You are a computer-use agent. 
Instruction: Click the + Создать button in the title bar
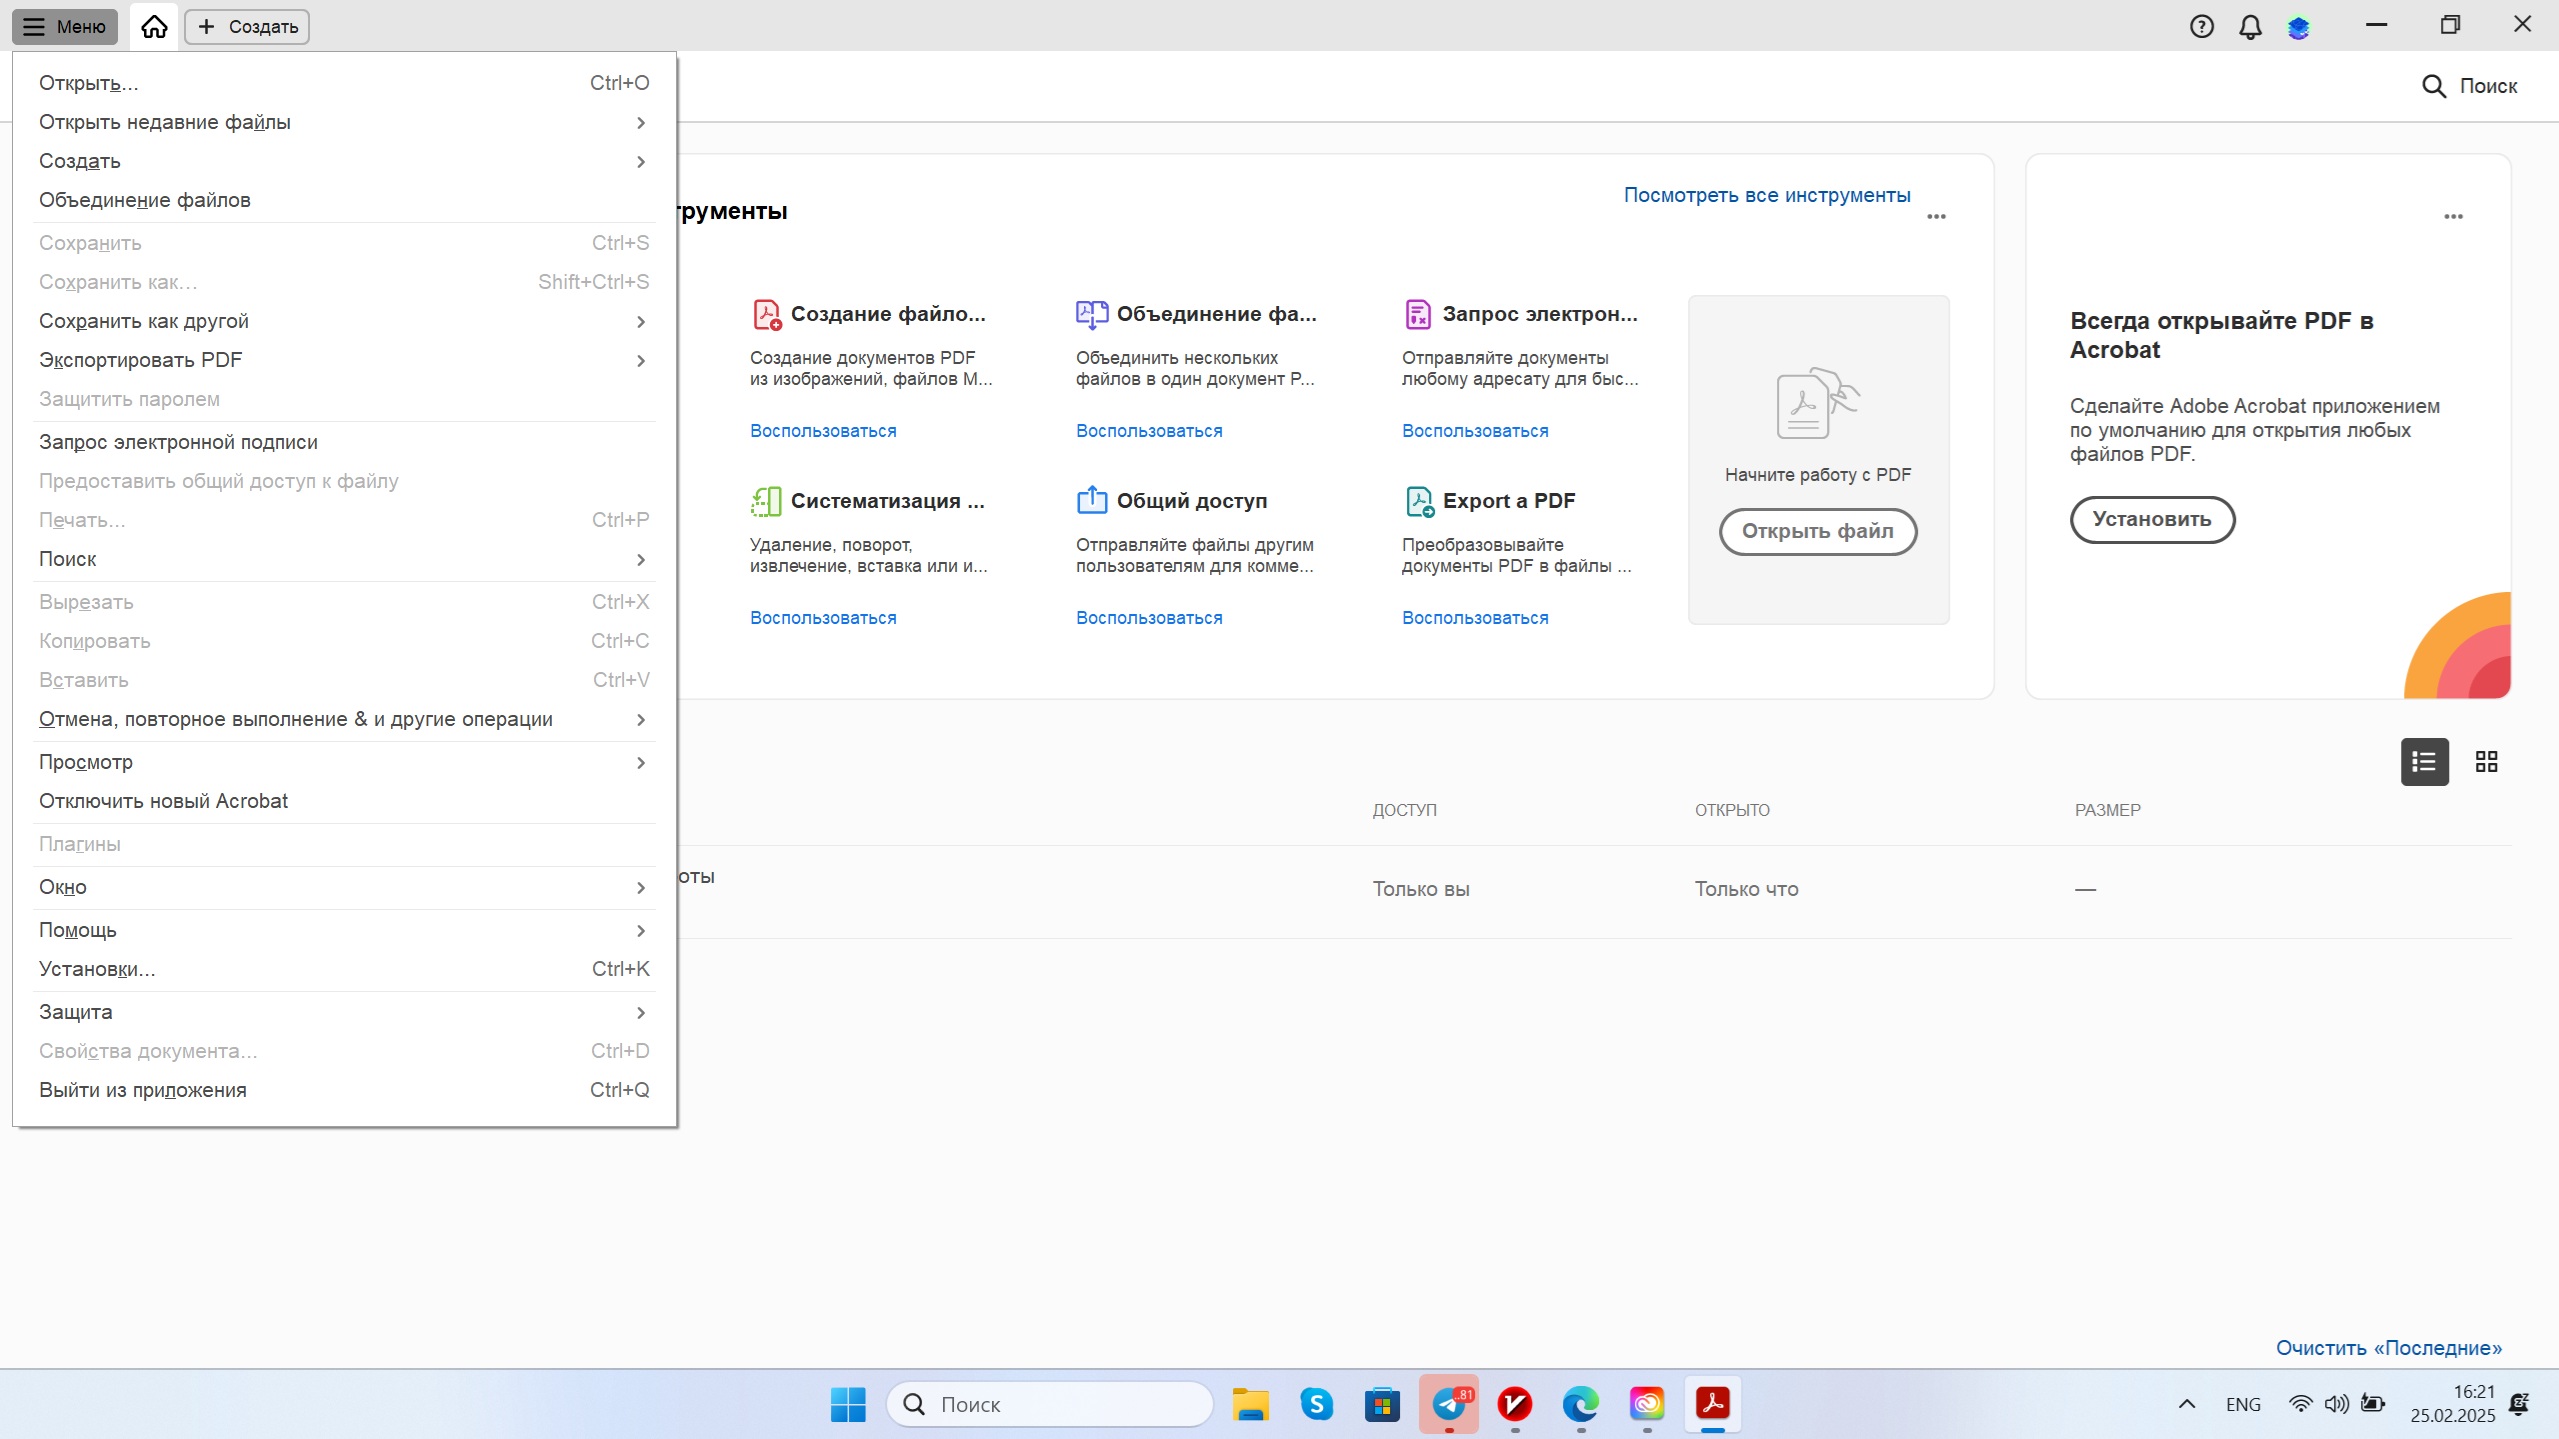[247, 27]
